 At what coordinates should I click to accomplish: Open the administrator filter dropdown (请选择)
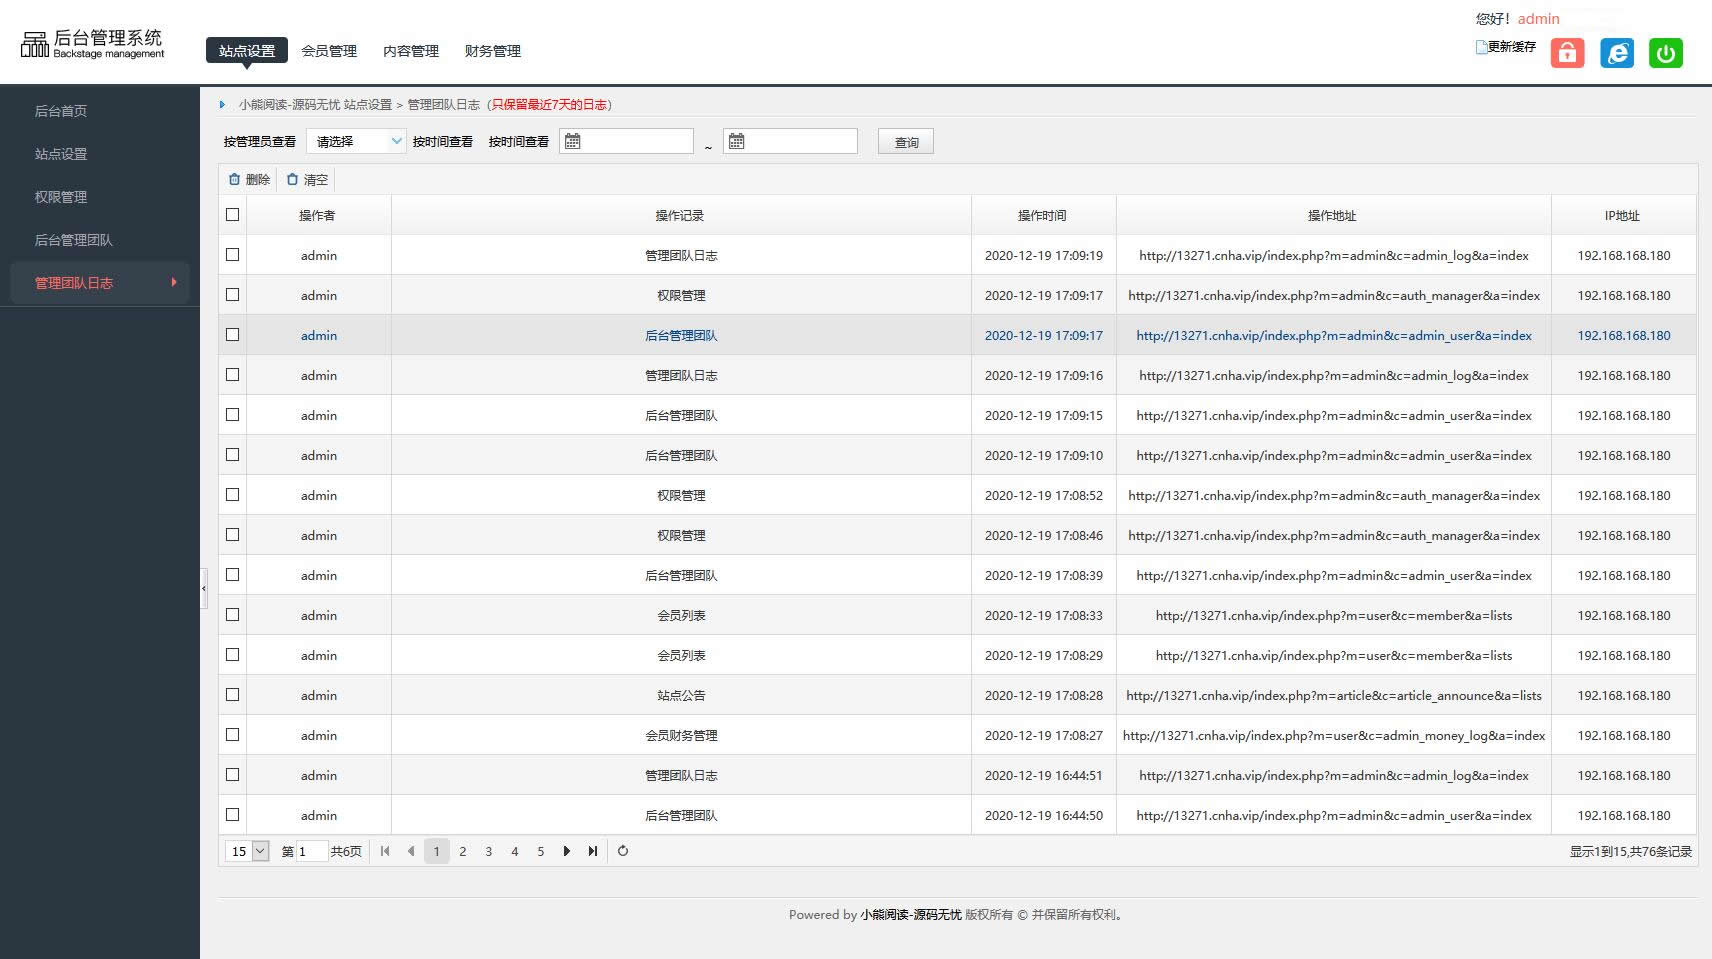(x=356, y=141)
